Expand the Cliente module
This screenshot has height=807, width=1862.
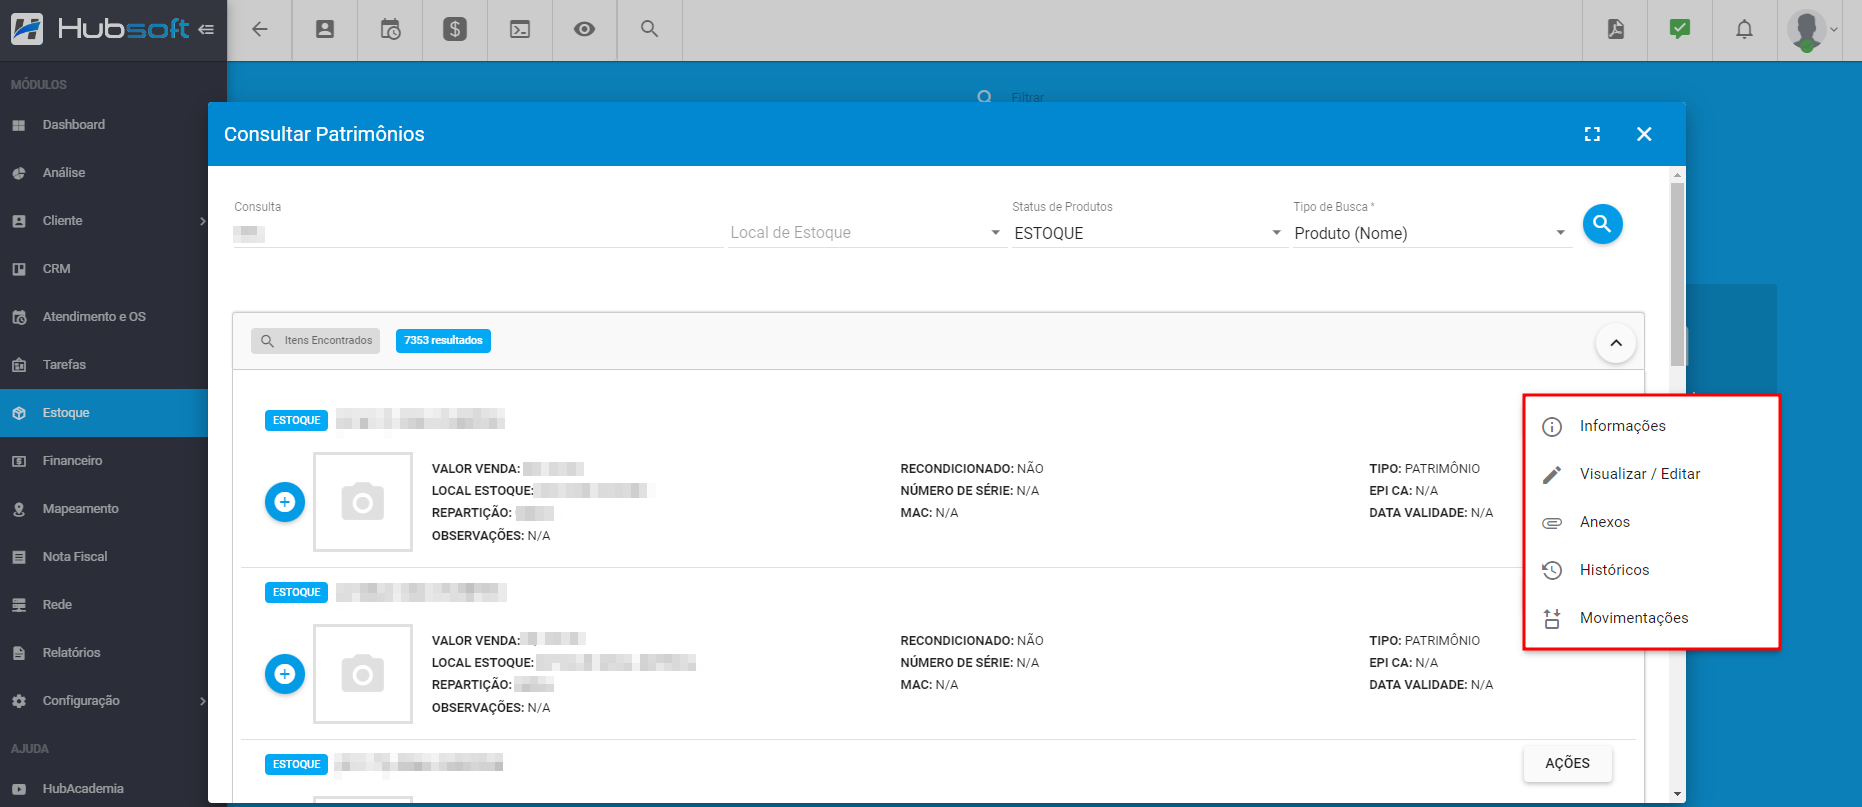coord(104,221)
